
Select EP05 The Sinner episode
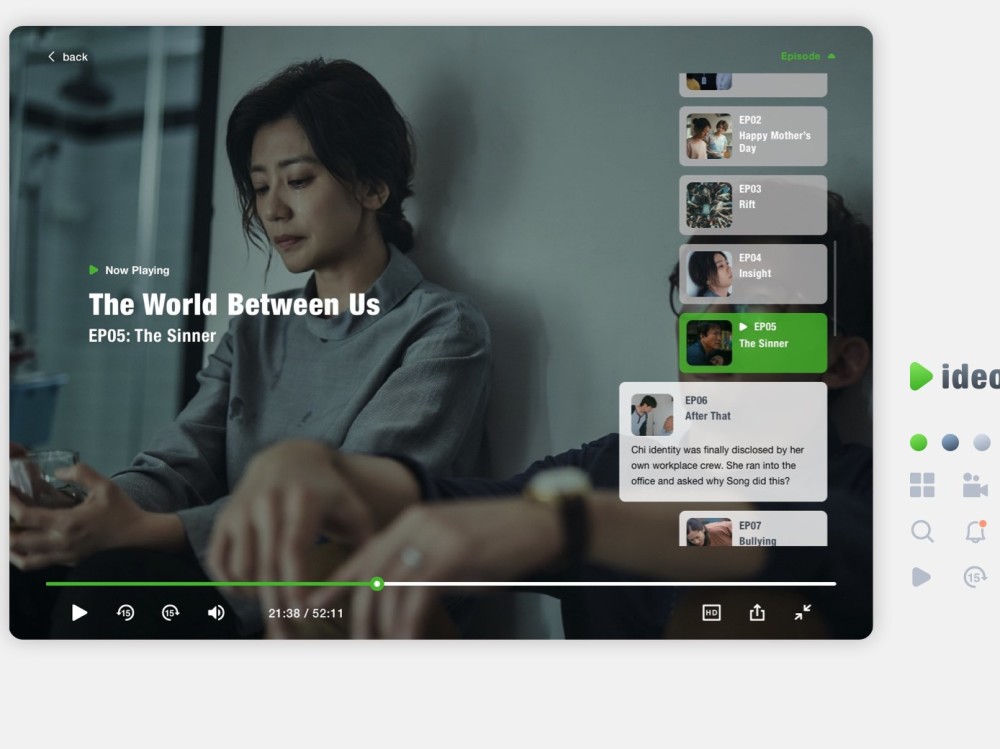coord(753,343)
